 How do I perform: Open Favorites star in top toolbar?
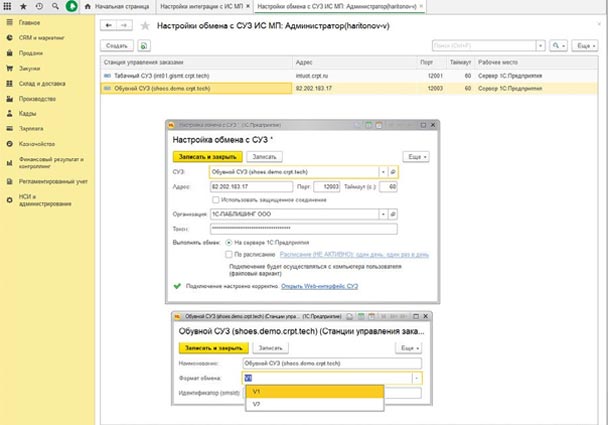click(23, 6)
